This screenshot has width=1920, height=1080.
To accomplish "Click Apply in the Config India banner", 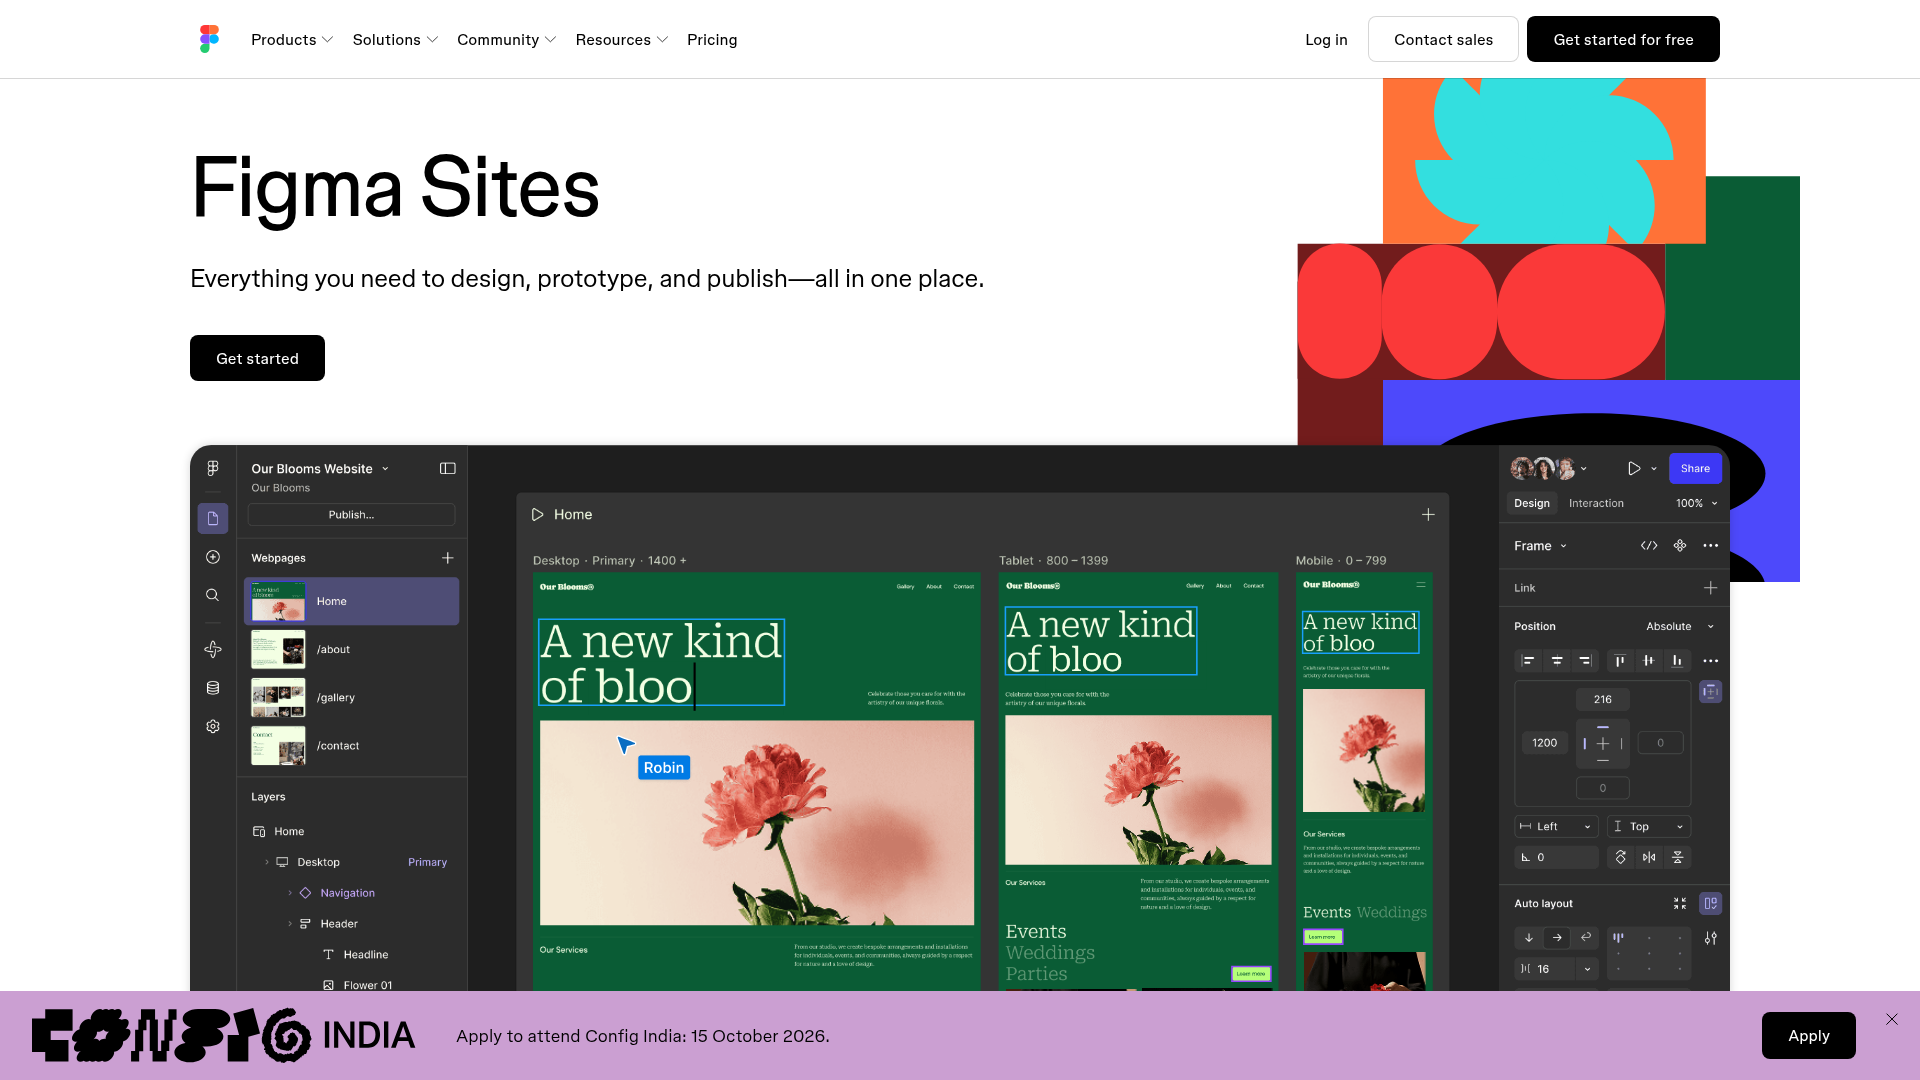I will click(x=1808, y=1035).
